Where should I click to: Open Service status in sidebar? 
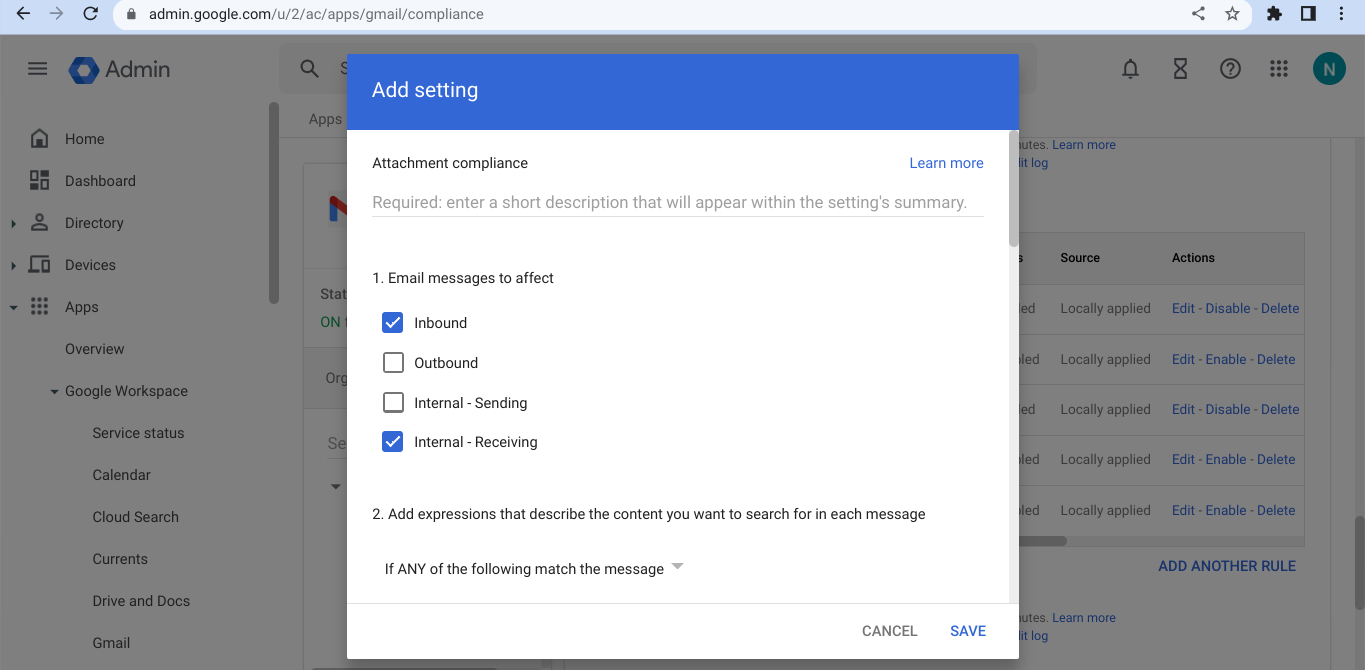pyautogui.click(x=138, y=433)
